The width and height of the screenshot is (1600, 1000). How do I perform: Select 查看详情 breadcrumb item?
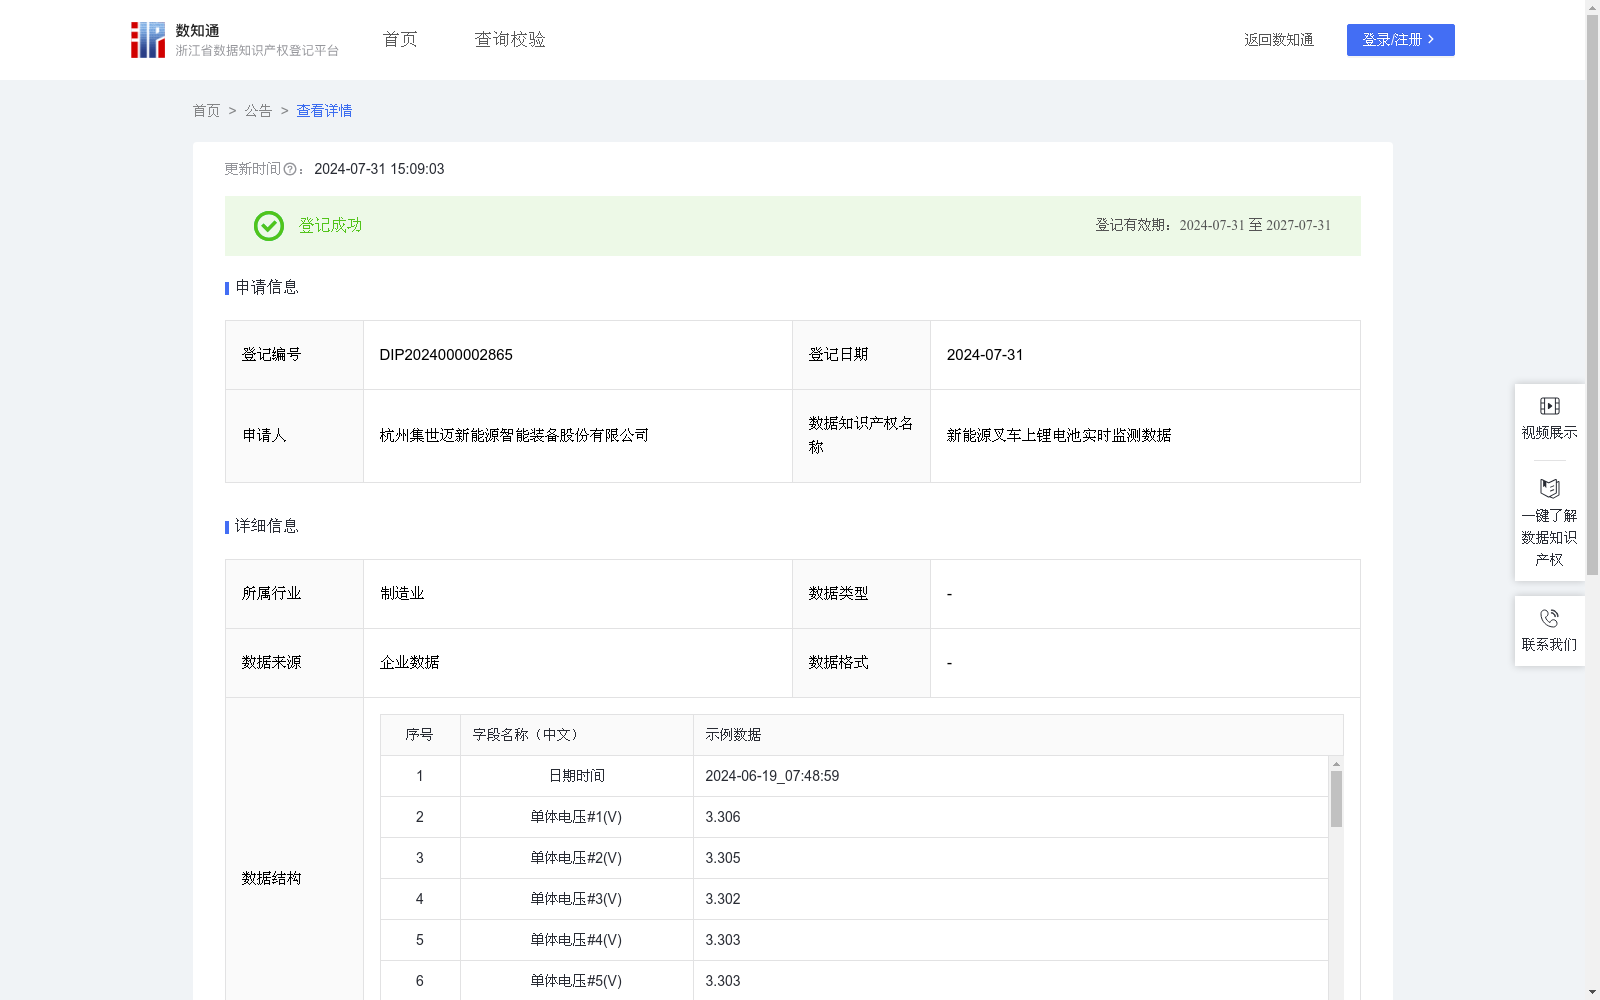[324, 111]
